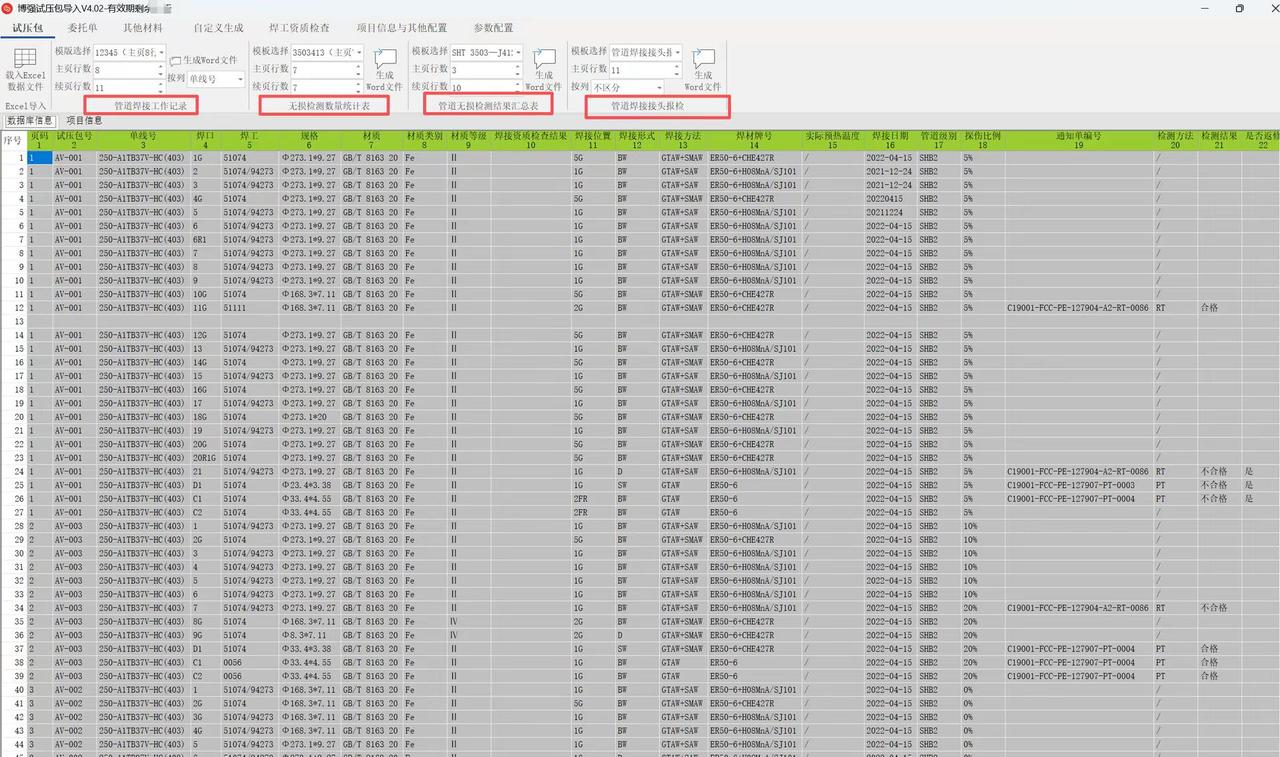
Task: Click 生成Word文件 icon in 管道焊接接头报检 group
Action: point(703,60)
